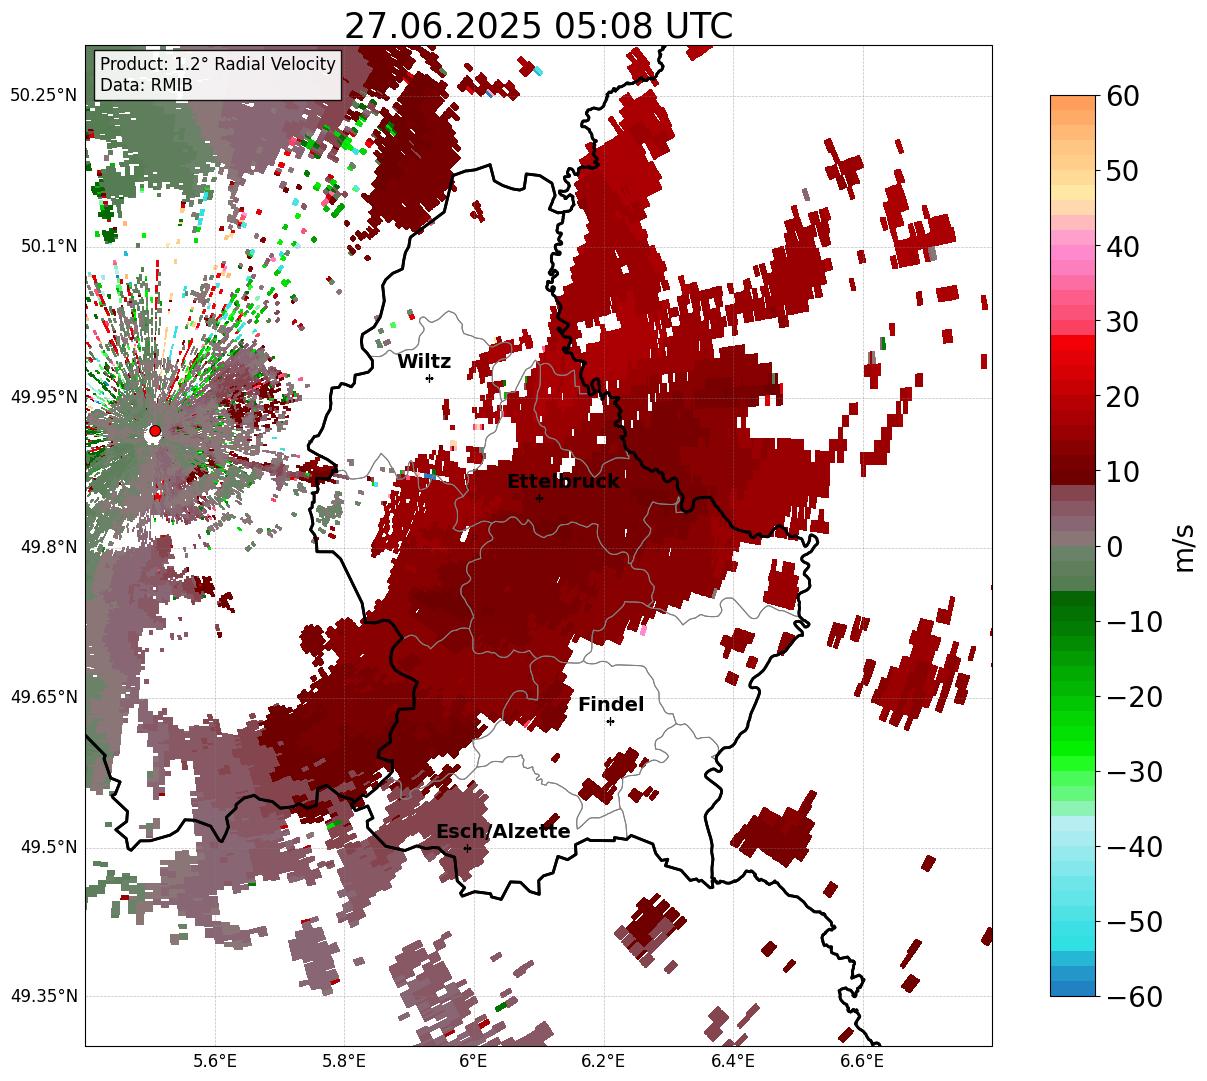Click the longitude label 5.6°E

click(x=215, y=1061)
